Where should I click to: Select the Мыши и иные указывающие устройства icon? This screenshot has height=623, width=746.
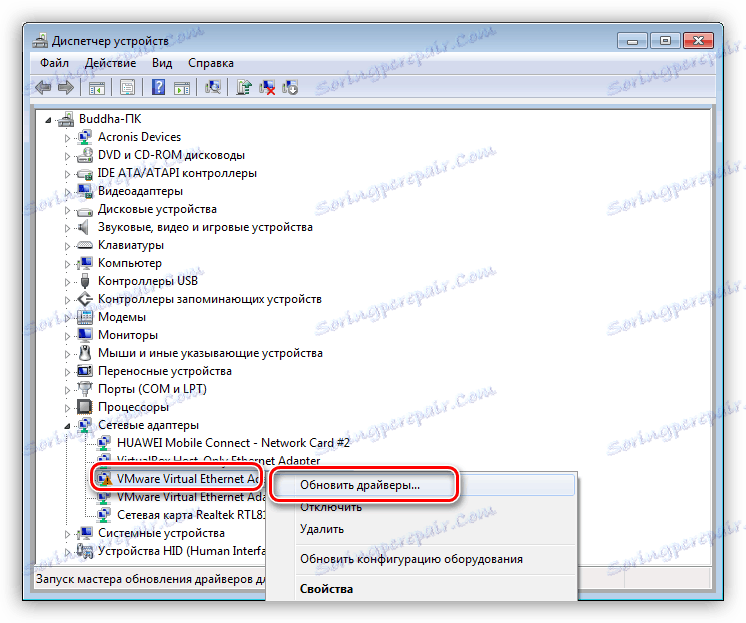[x=85, y=353]
